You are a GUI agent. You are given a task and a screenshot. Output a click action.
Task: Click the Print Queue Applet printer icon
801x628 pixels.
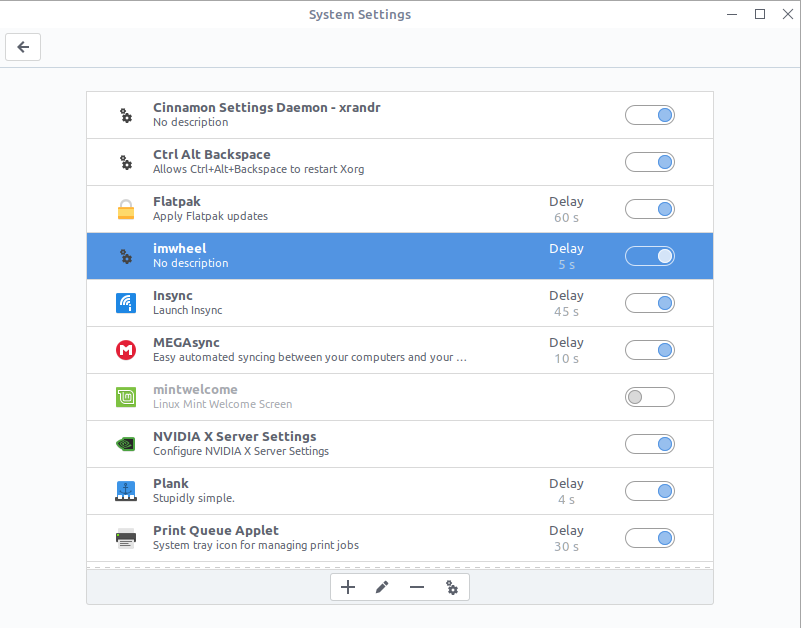click(x=126, y=538)
